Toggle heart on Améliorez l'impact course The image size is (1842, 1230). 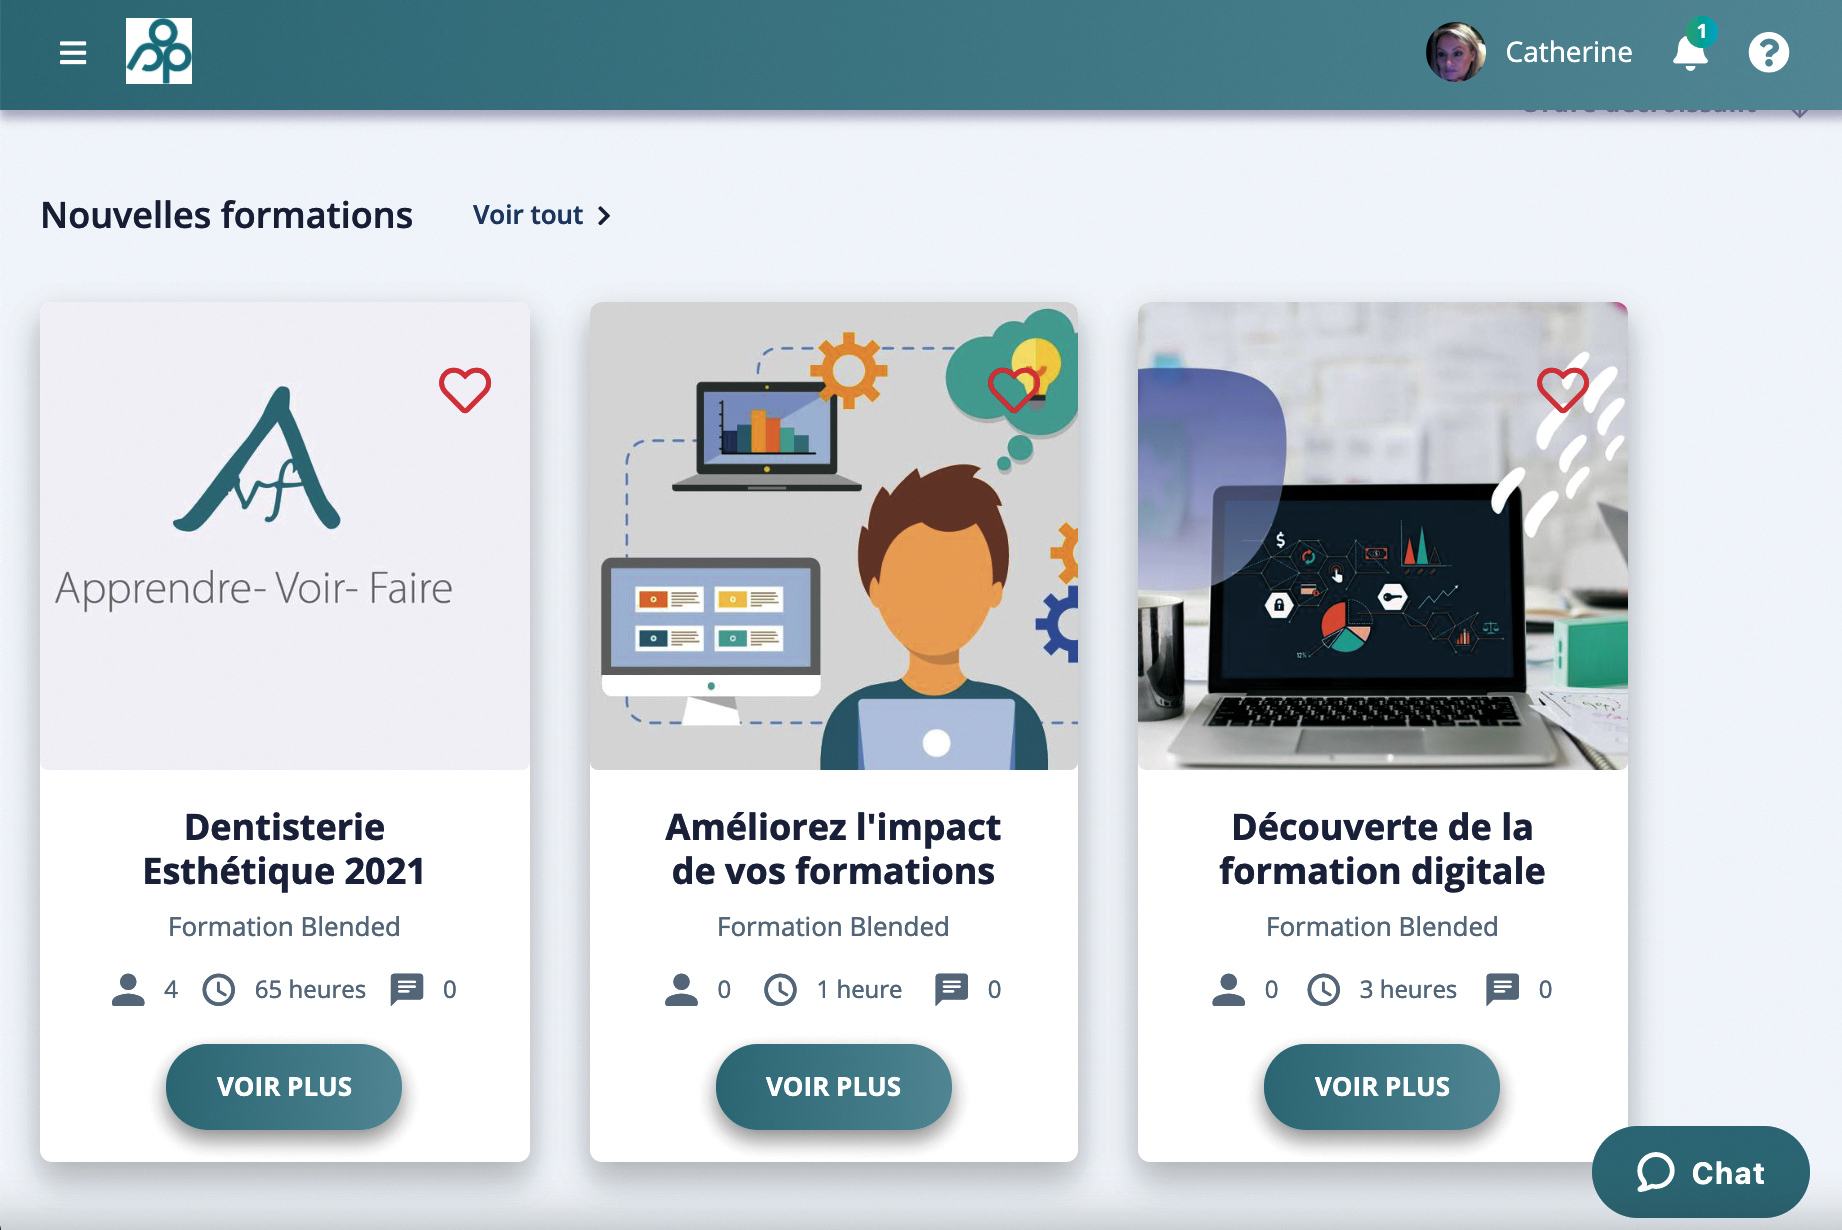tap(1013, 390)
